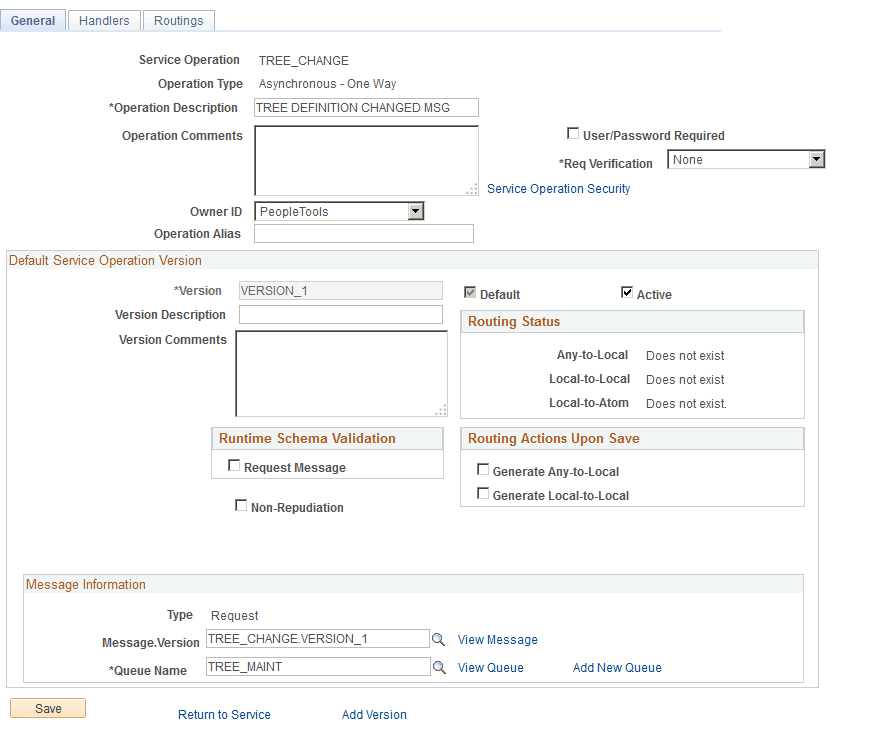The height and width of the screenshot is (729, 872).
Task: Open Service Operation Security link
Action: pyautogui.click(x=558, y=188)
